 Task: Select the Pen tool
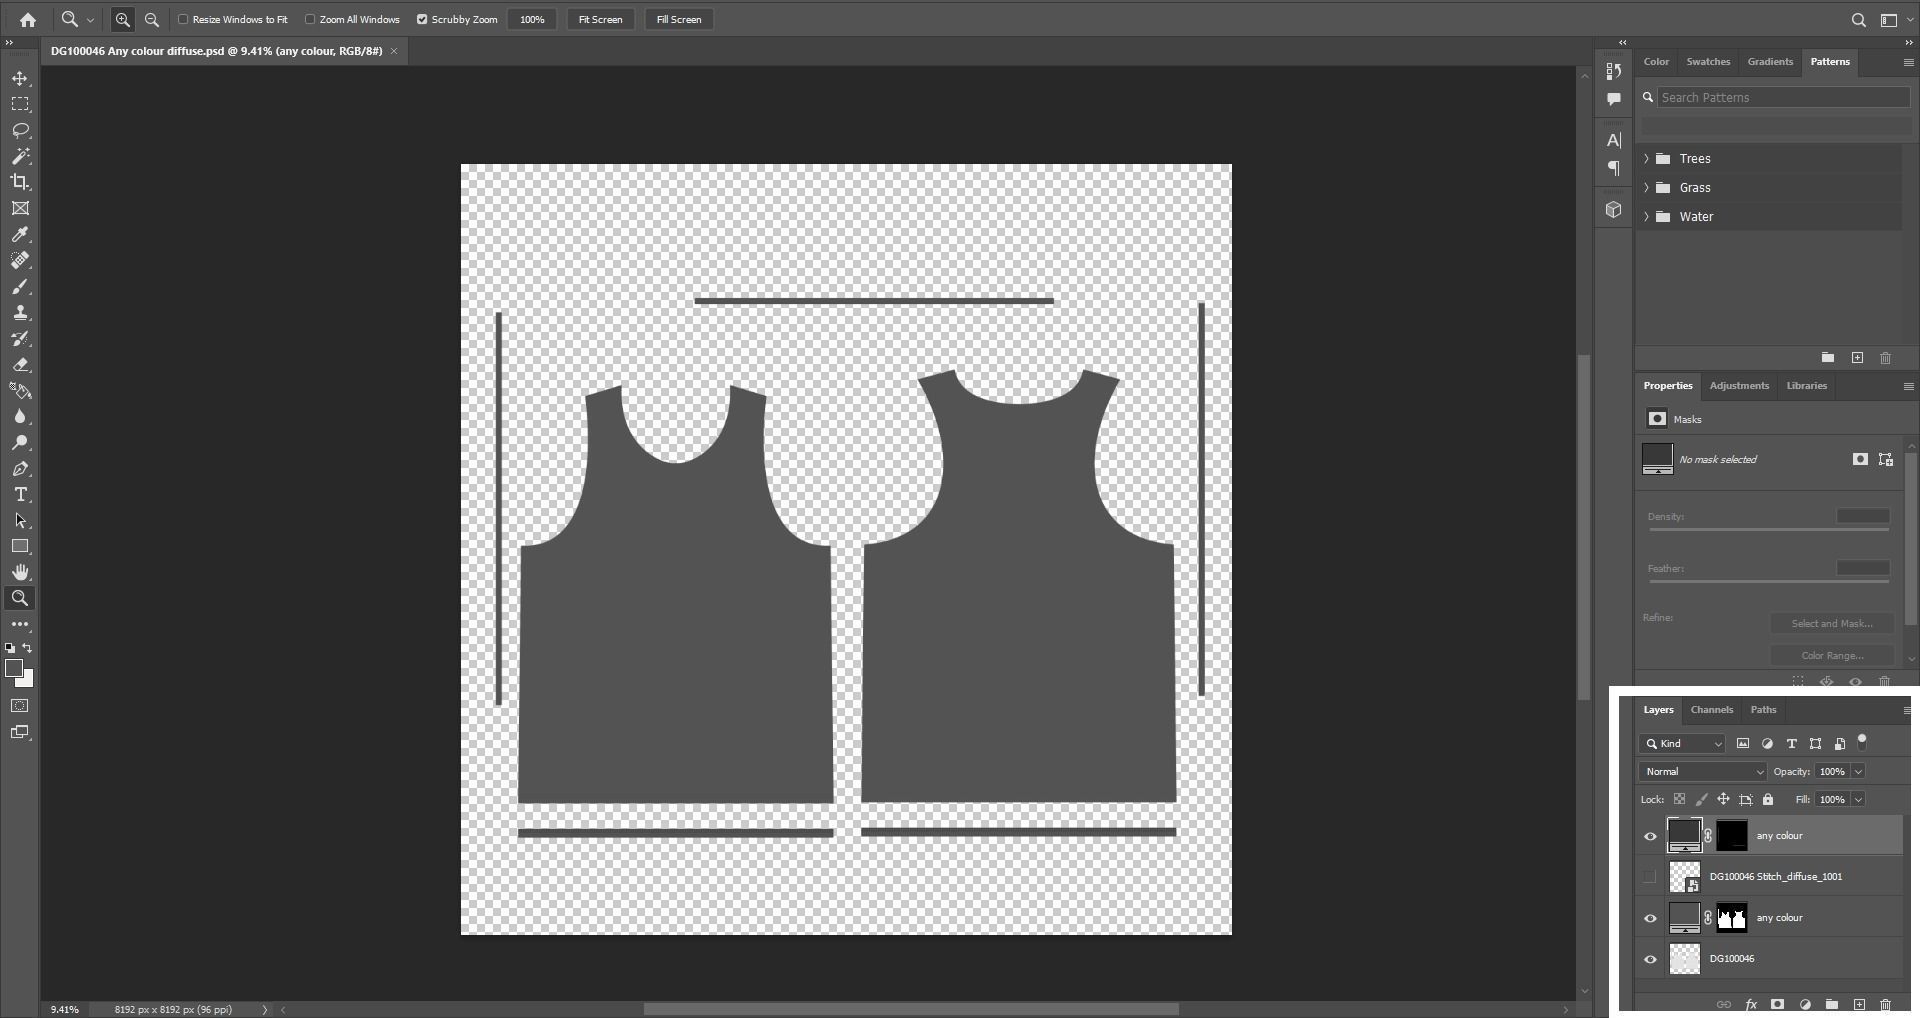20,469
